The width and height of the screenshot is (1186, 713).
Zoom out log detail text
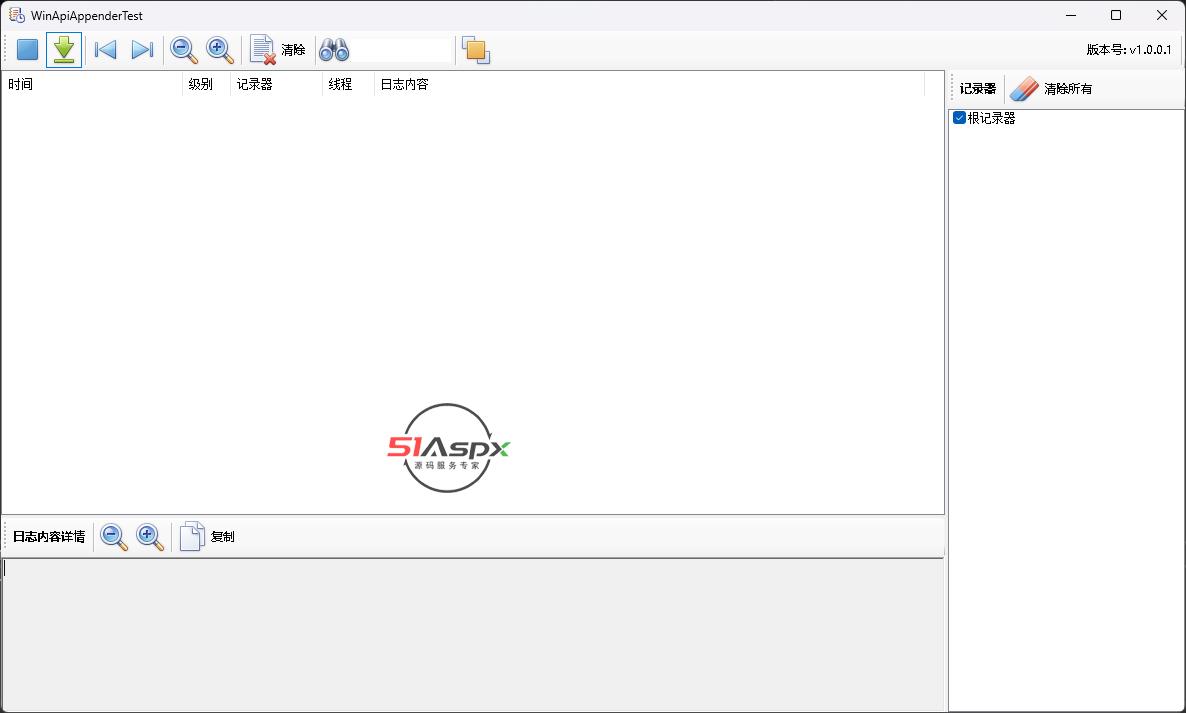tap(113, 537)
